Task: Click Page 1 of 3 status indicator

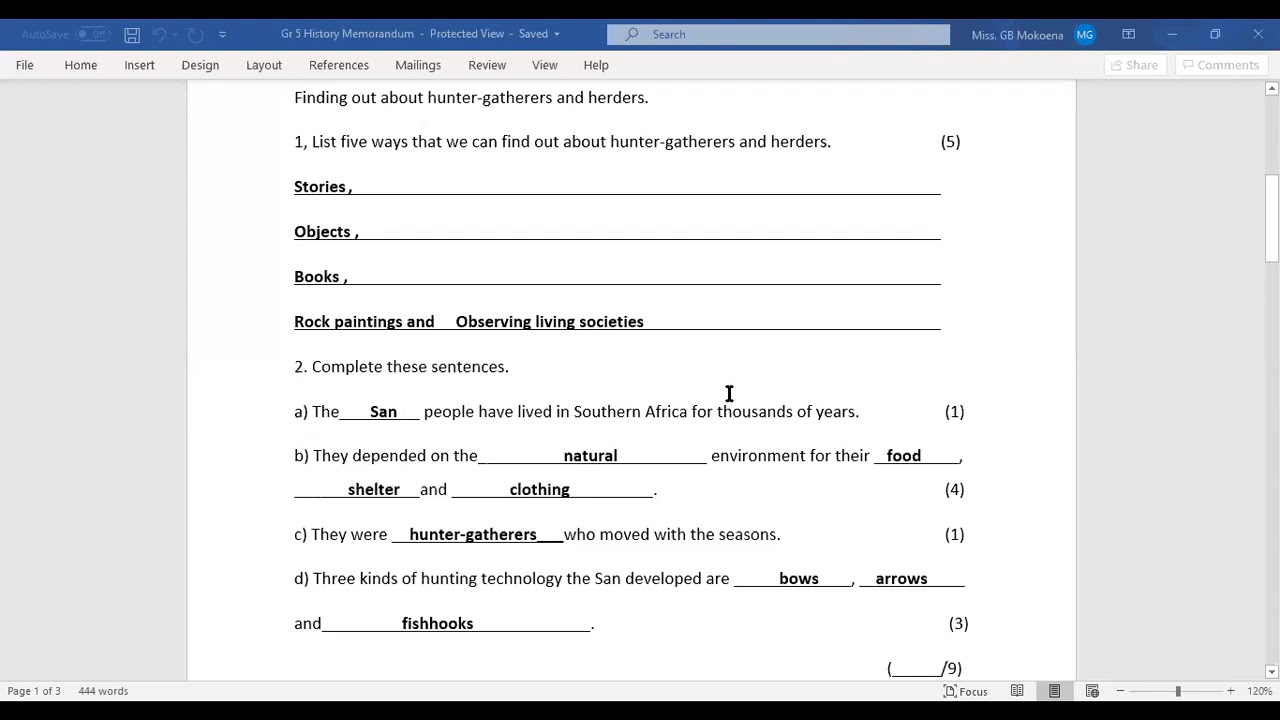Action: [34, 691]
